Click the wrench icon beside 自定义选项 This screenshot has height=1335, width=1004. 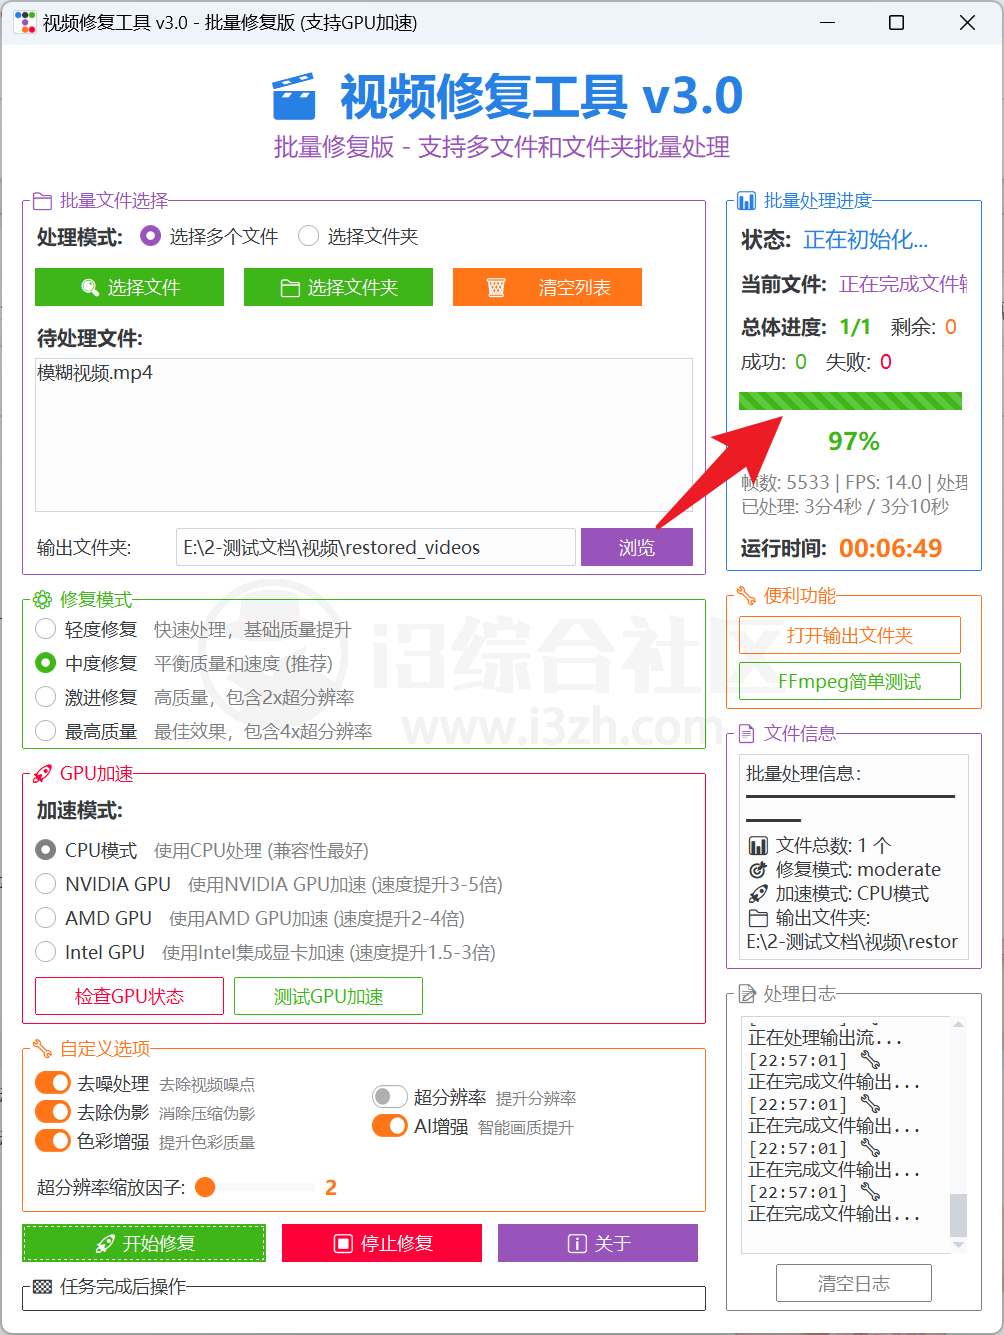[x=42, y=1049]
